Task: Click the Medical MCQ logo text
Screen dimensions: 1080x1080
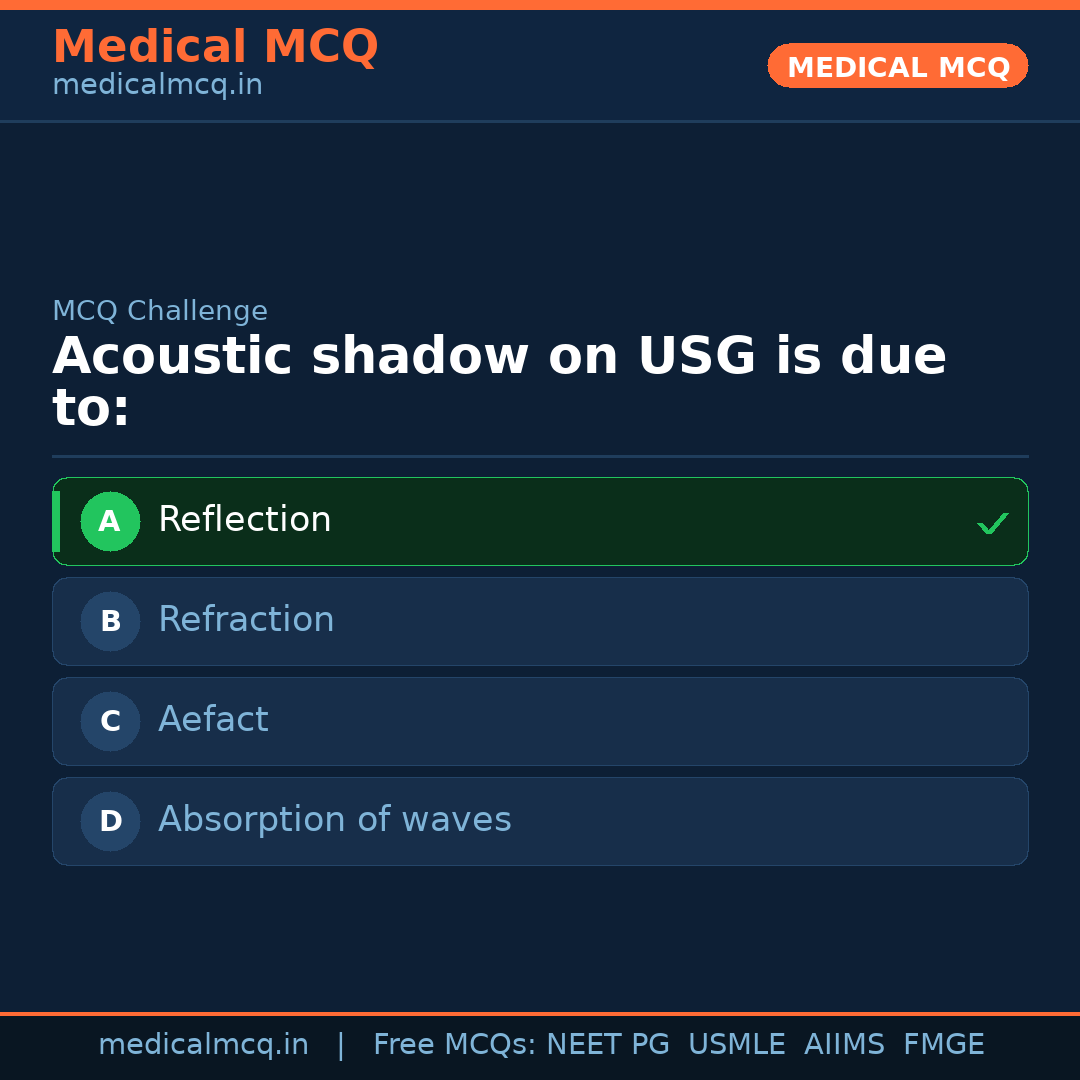Action: 215,46
